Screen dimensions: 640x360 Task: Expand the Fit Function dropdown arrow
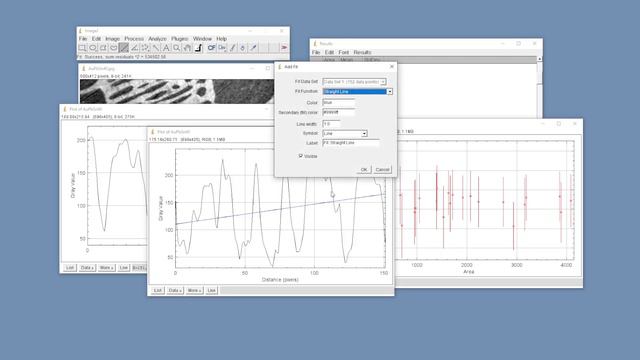pyautogui.click(x=389, y=92)
